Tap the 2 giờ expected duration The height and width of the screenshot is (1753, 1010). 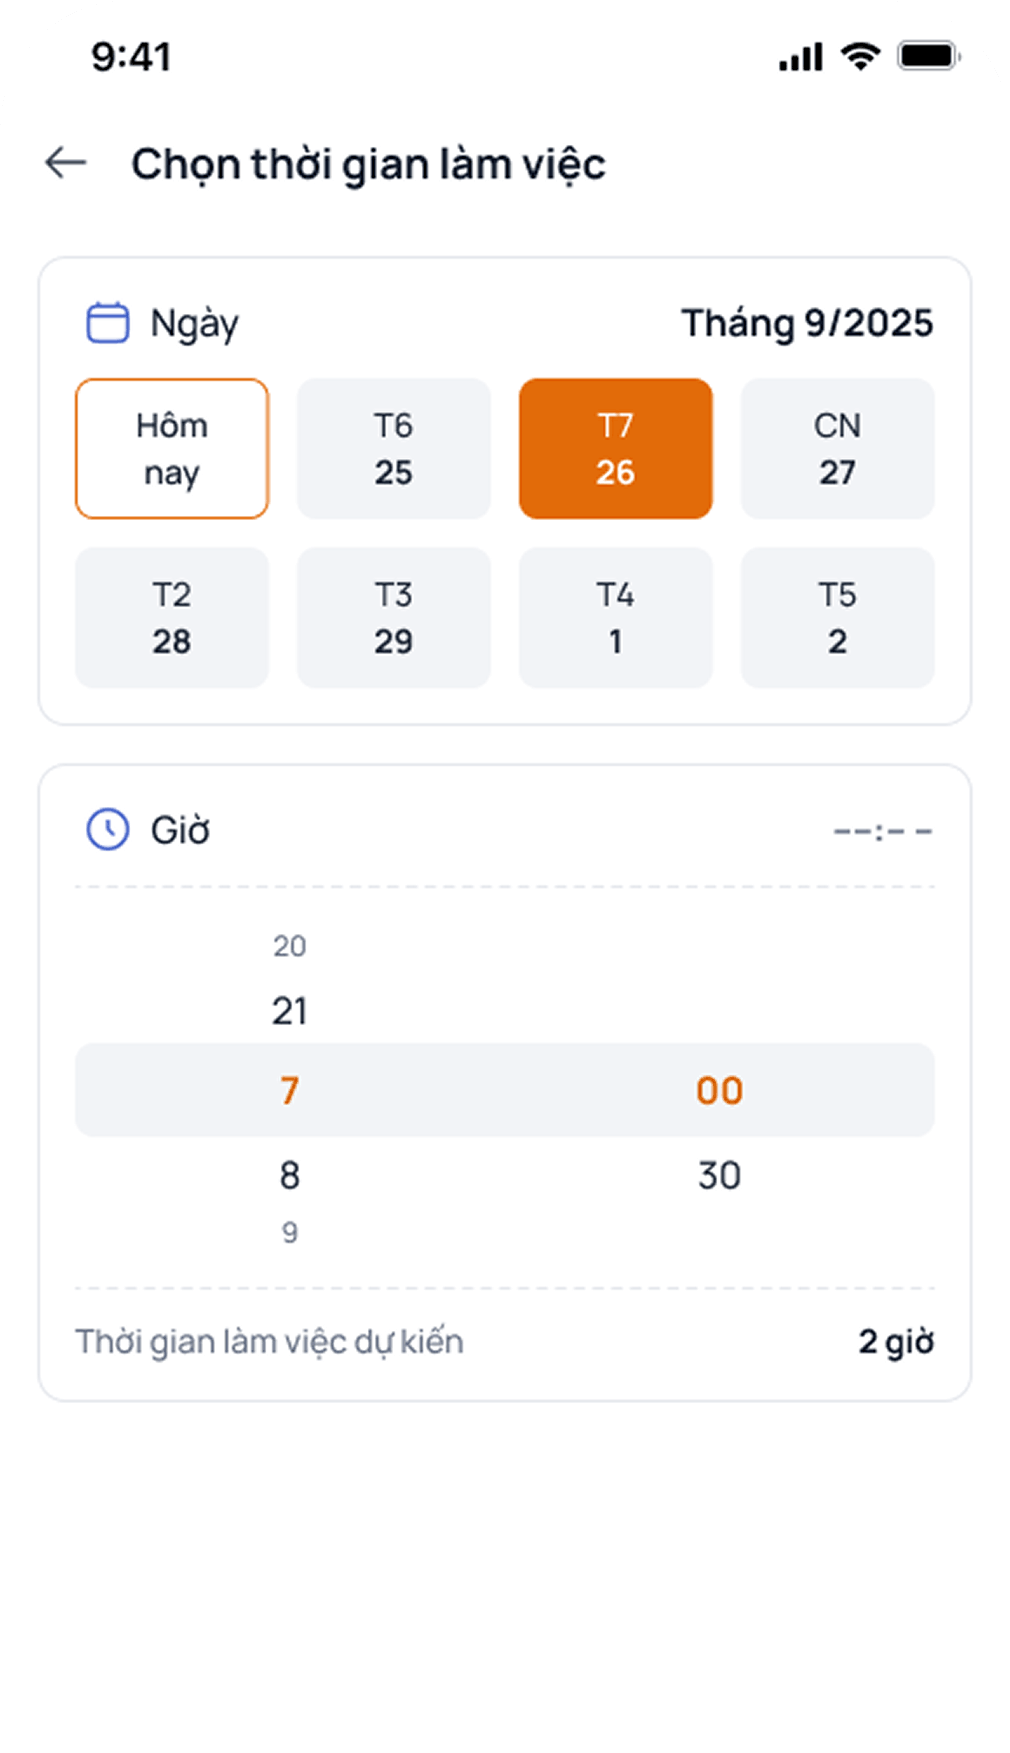pos(895,1342)
